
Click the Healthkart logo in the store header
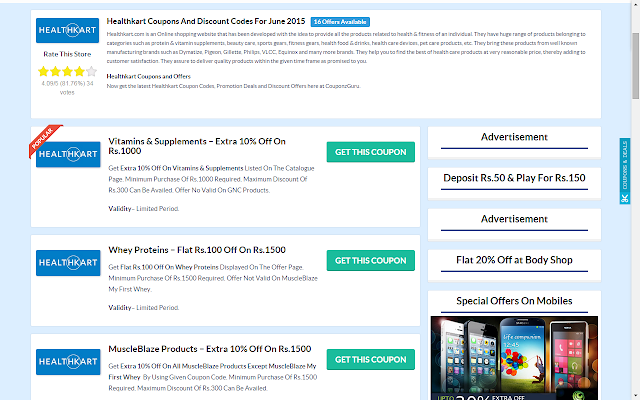67,30
